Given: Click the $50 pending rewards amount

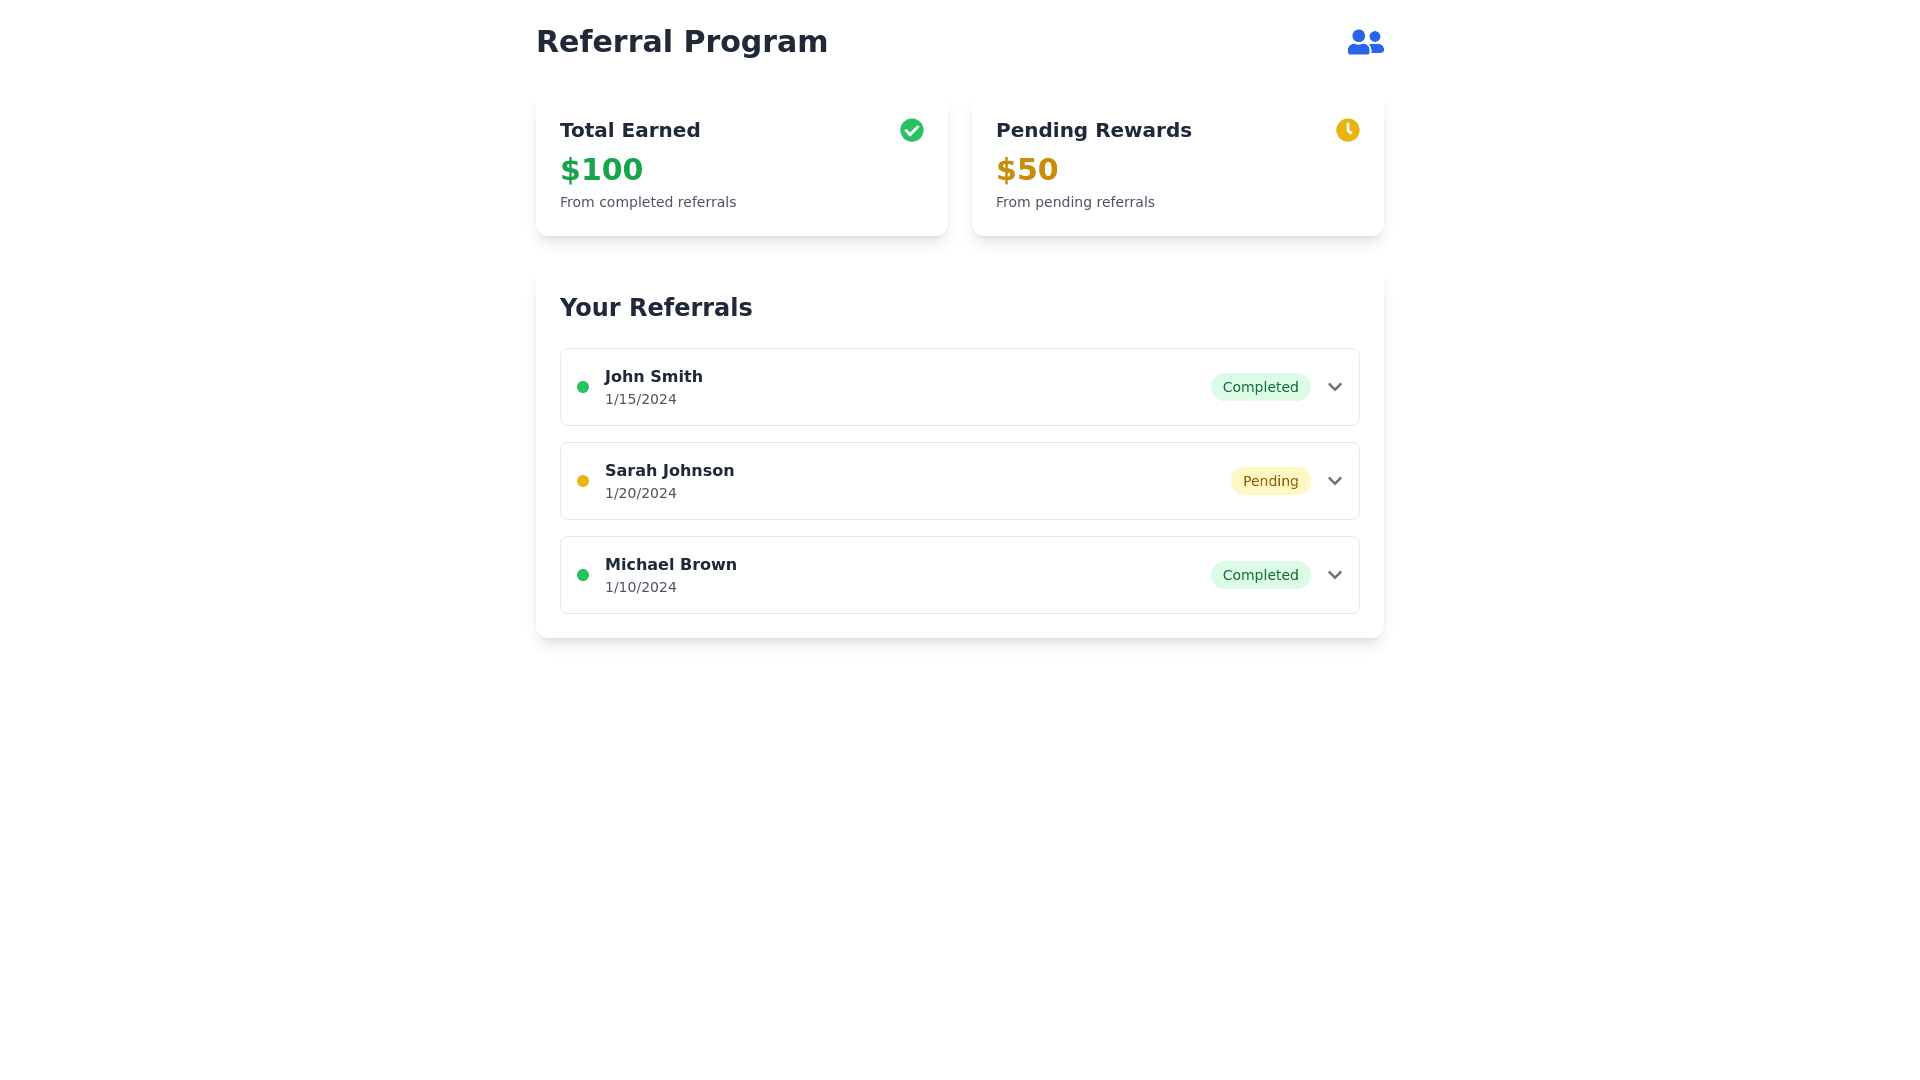Looking at the screenshot, I should click(x=1026, y=170).
